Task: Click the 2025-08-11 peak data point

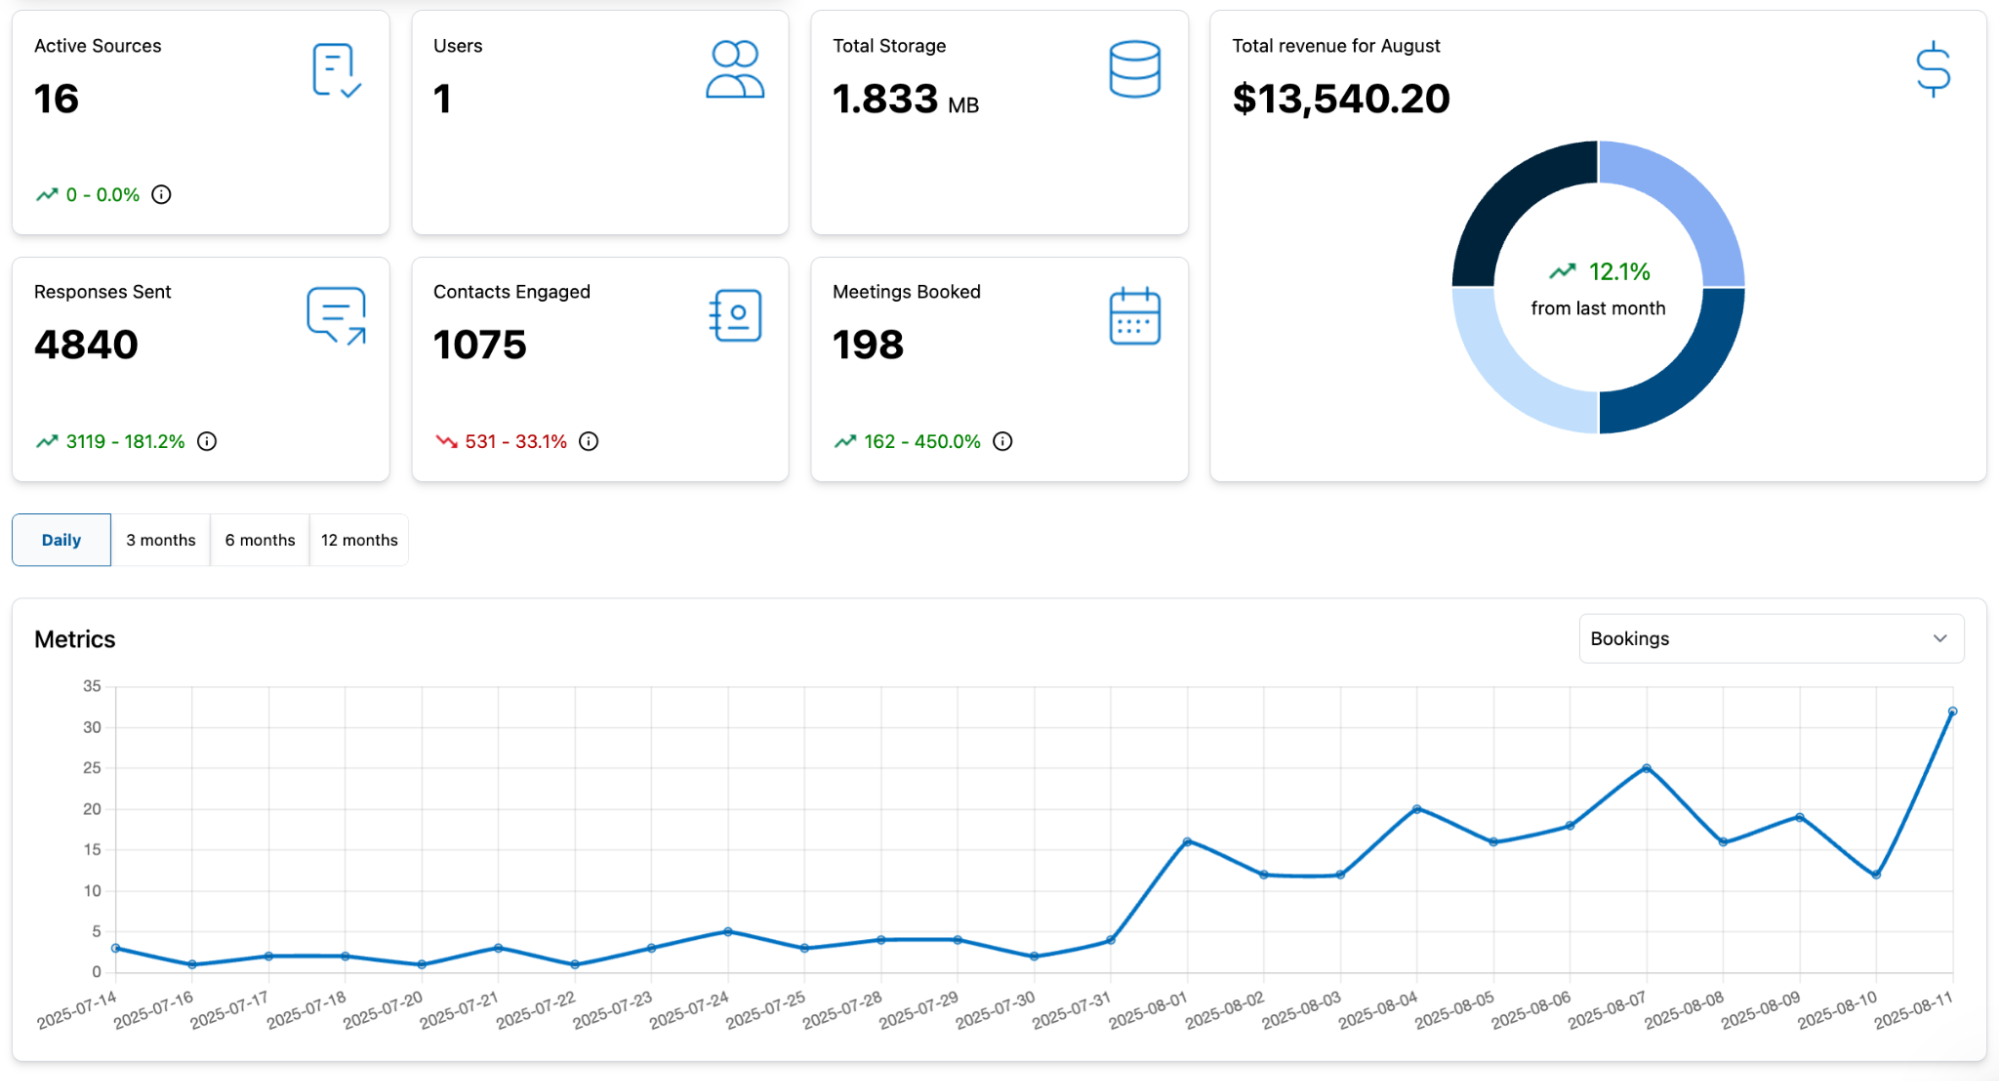Action: [1952, 712]
